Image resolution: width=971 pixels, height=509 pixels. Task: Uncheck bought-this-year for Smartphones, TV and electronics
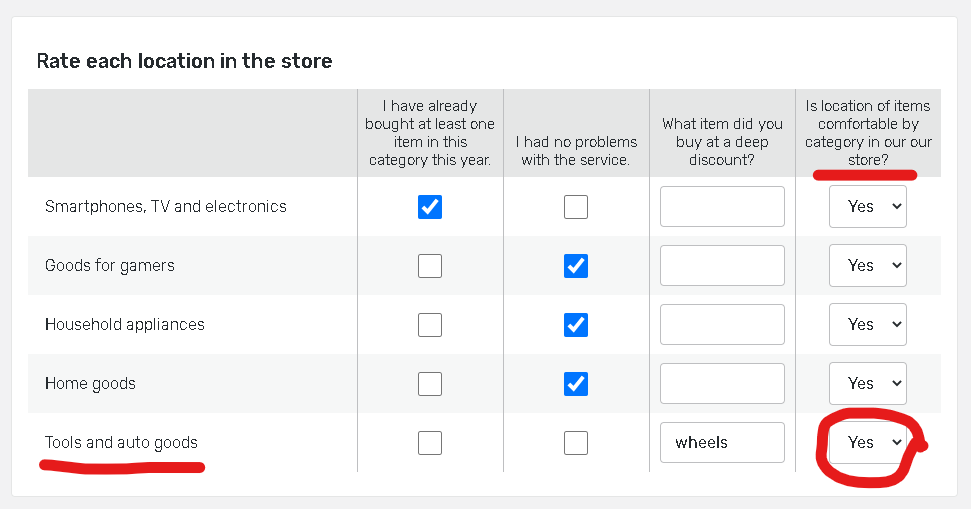click(430, 207)
